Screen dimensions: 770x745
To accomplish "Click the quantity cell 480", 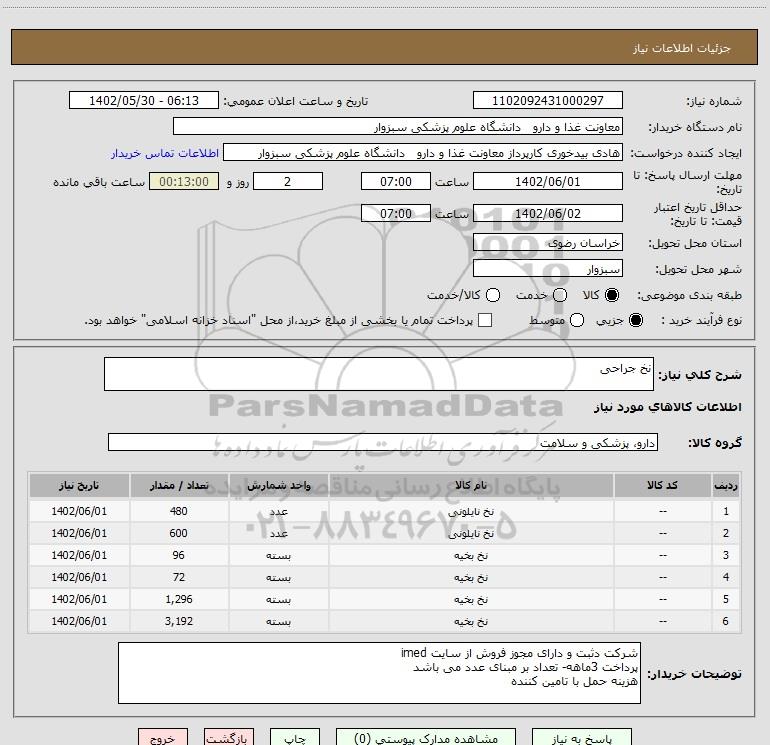I will [179, 511].
